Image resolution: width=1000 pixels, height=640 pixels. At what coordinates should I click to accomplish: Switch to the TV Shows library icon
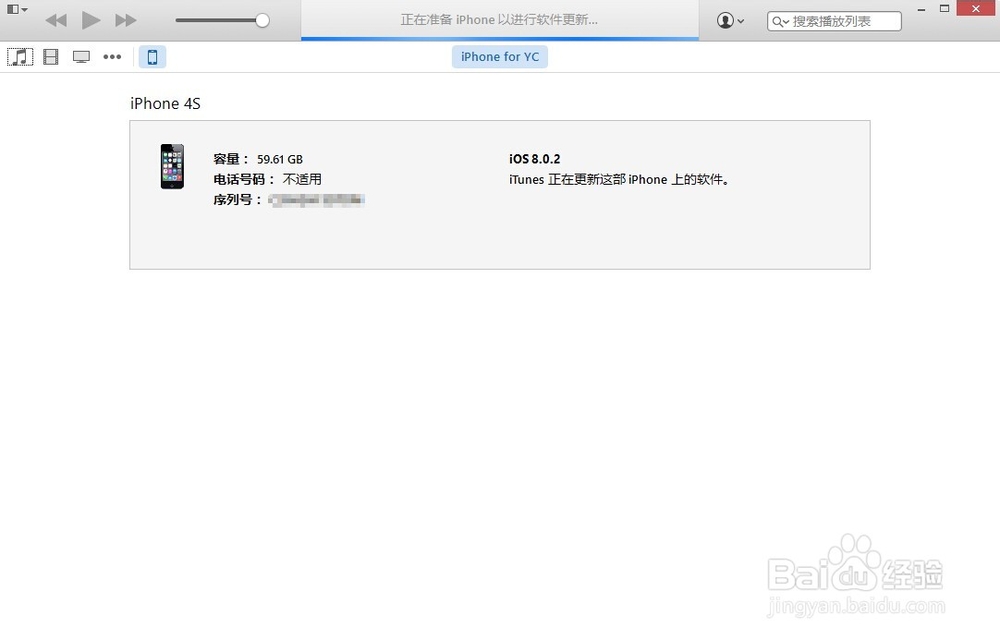[81, 57]
